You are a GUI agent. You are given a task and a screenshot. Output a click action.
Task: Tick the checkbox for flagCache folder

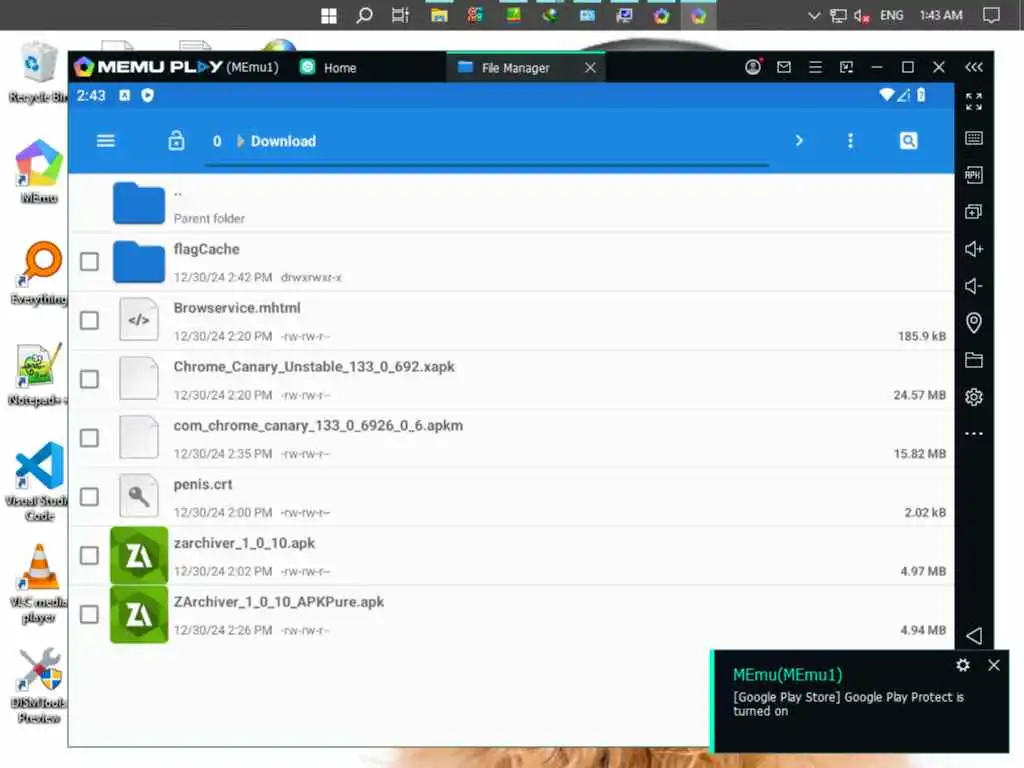pyautogui.click(x=89, y=262)
